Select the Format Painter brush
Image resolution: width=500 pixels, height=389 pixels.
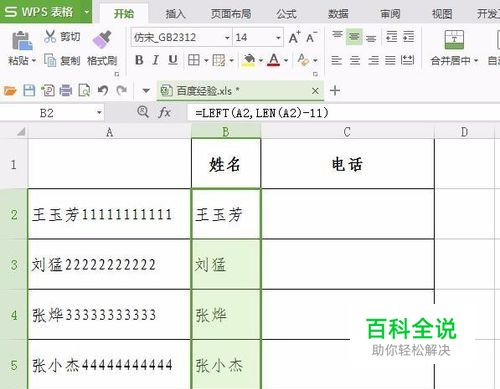coord(102,40)
